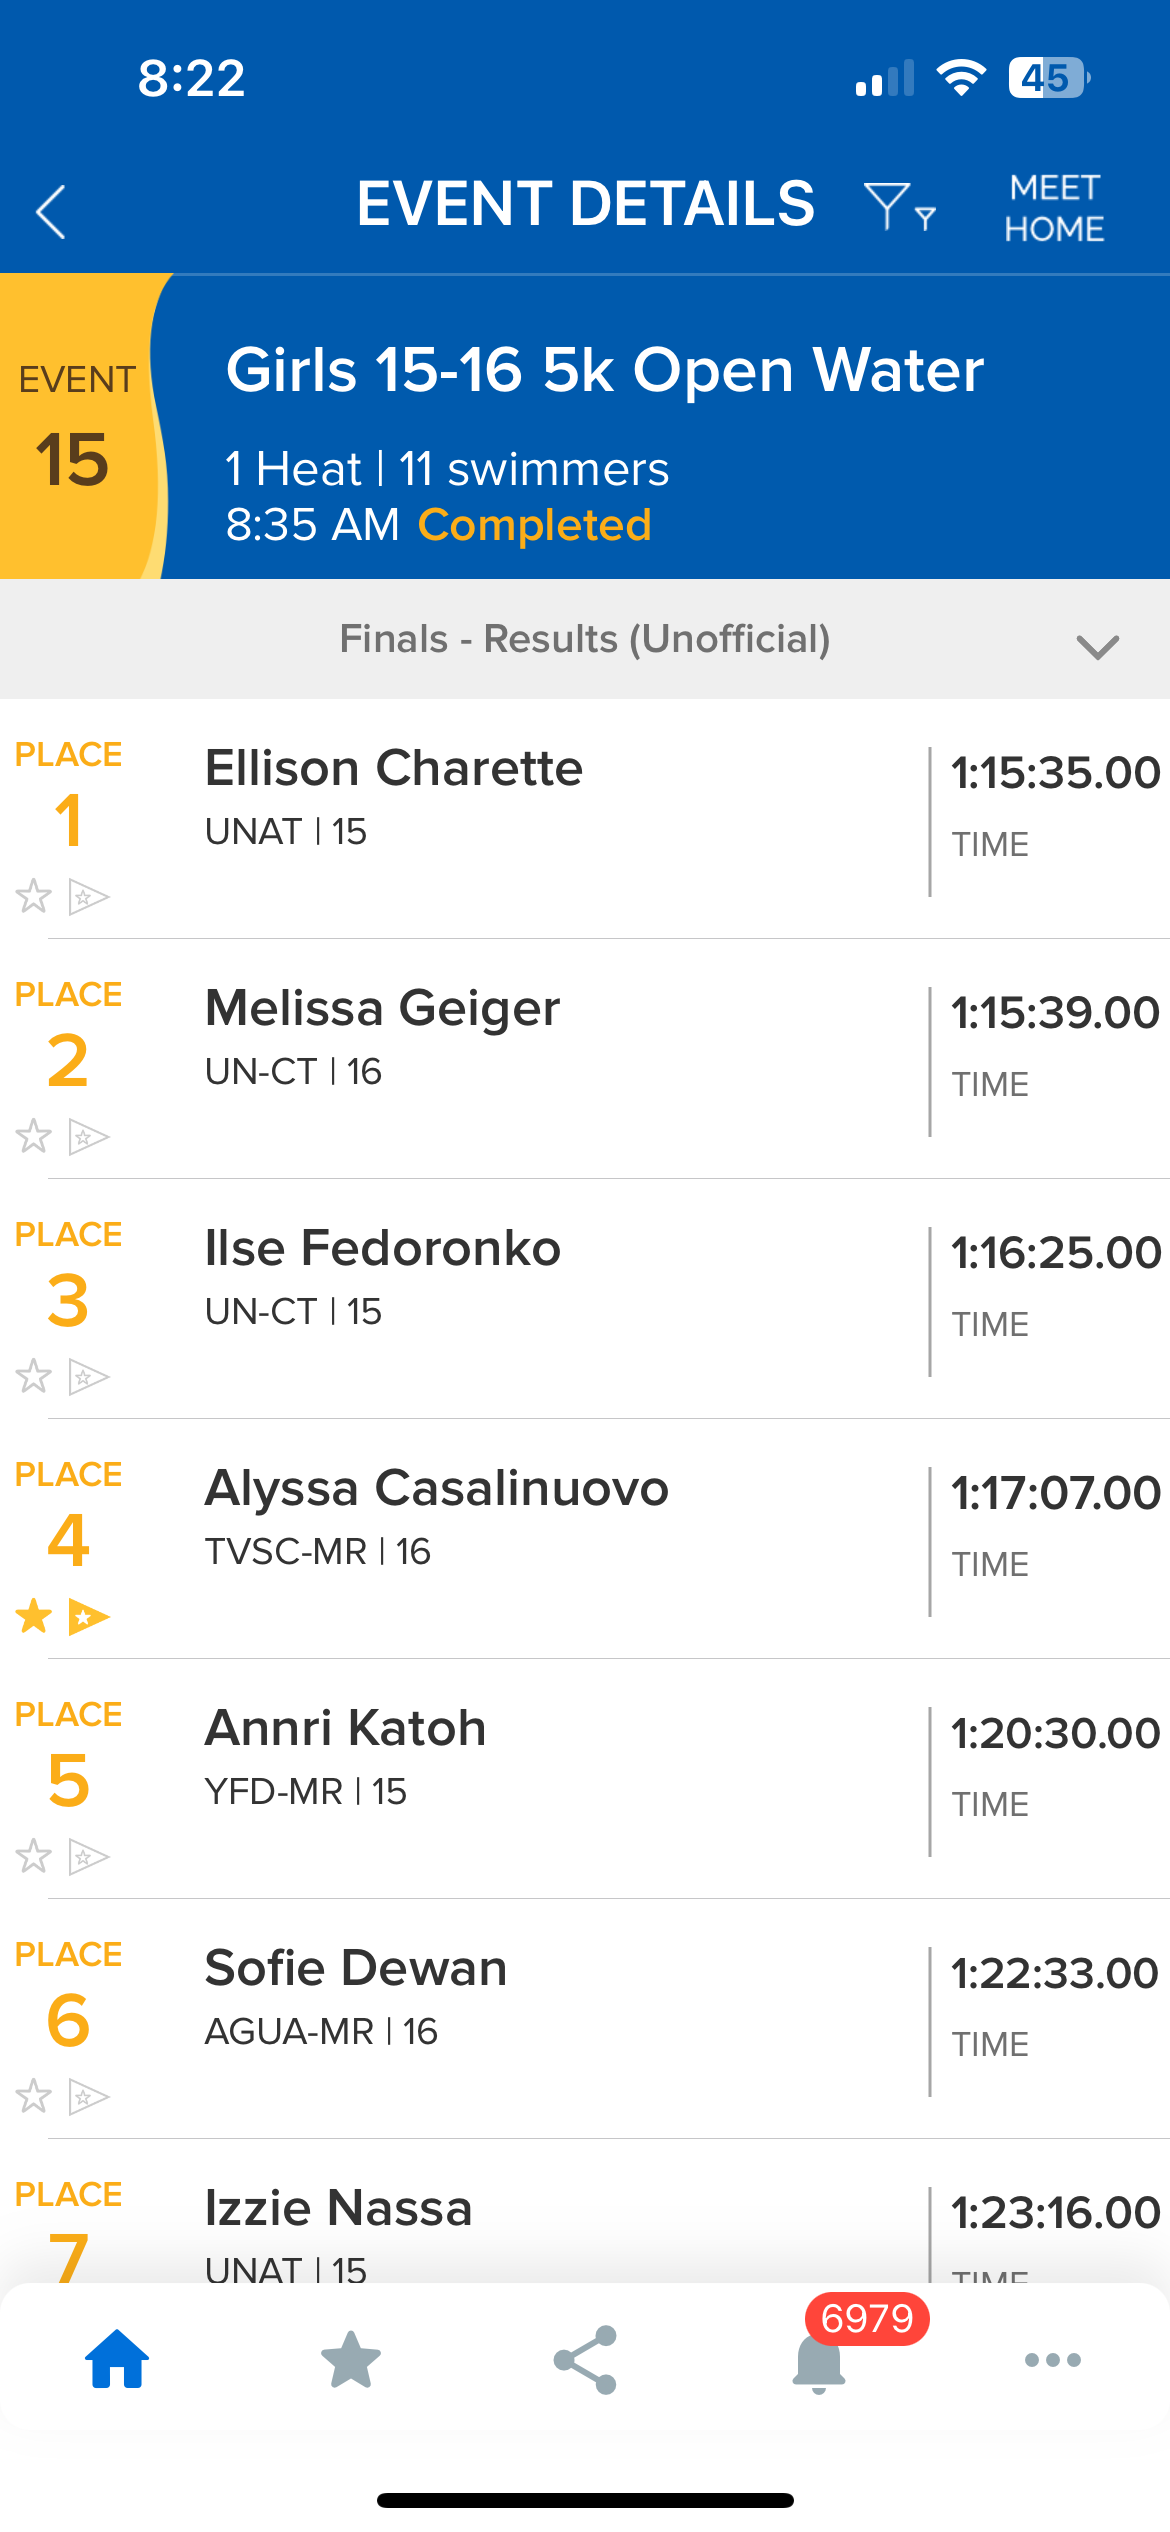Tap the share icon in bottom bar
This screenshot has width=1170, height=2532.
point(585,2360)
